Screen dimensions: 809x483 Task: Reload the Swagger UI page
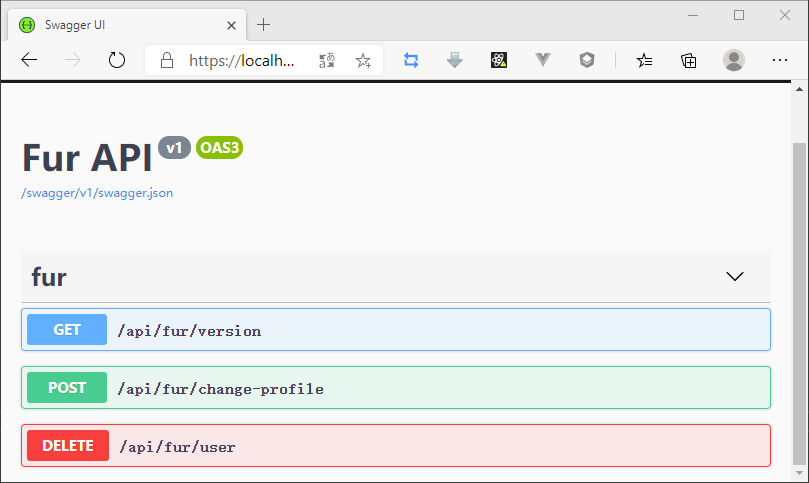(x=117, y=60)
